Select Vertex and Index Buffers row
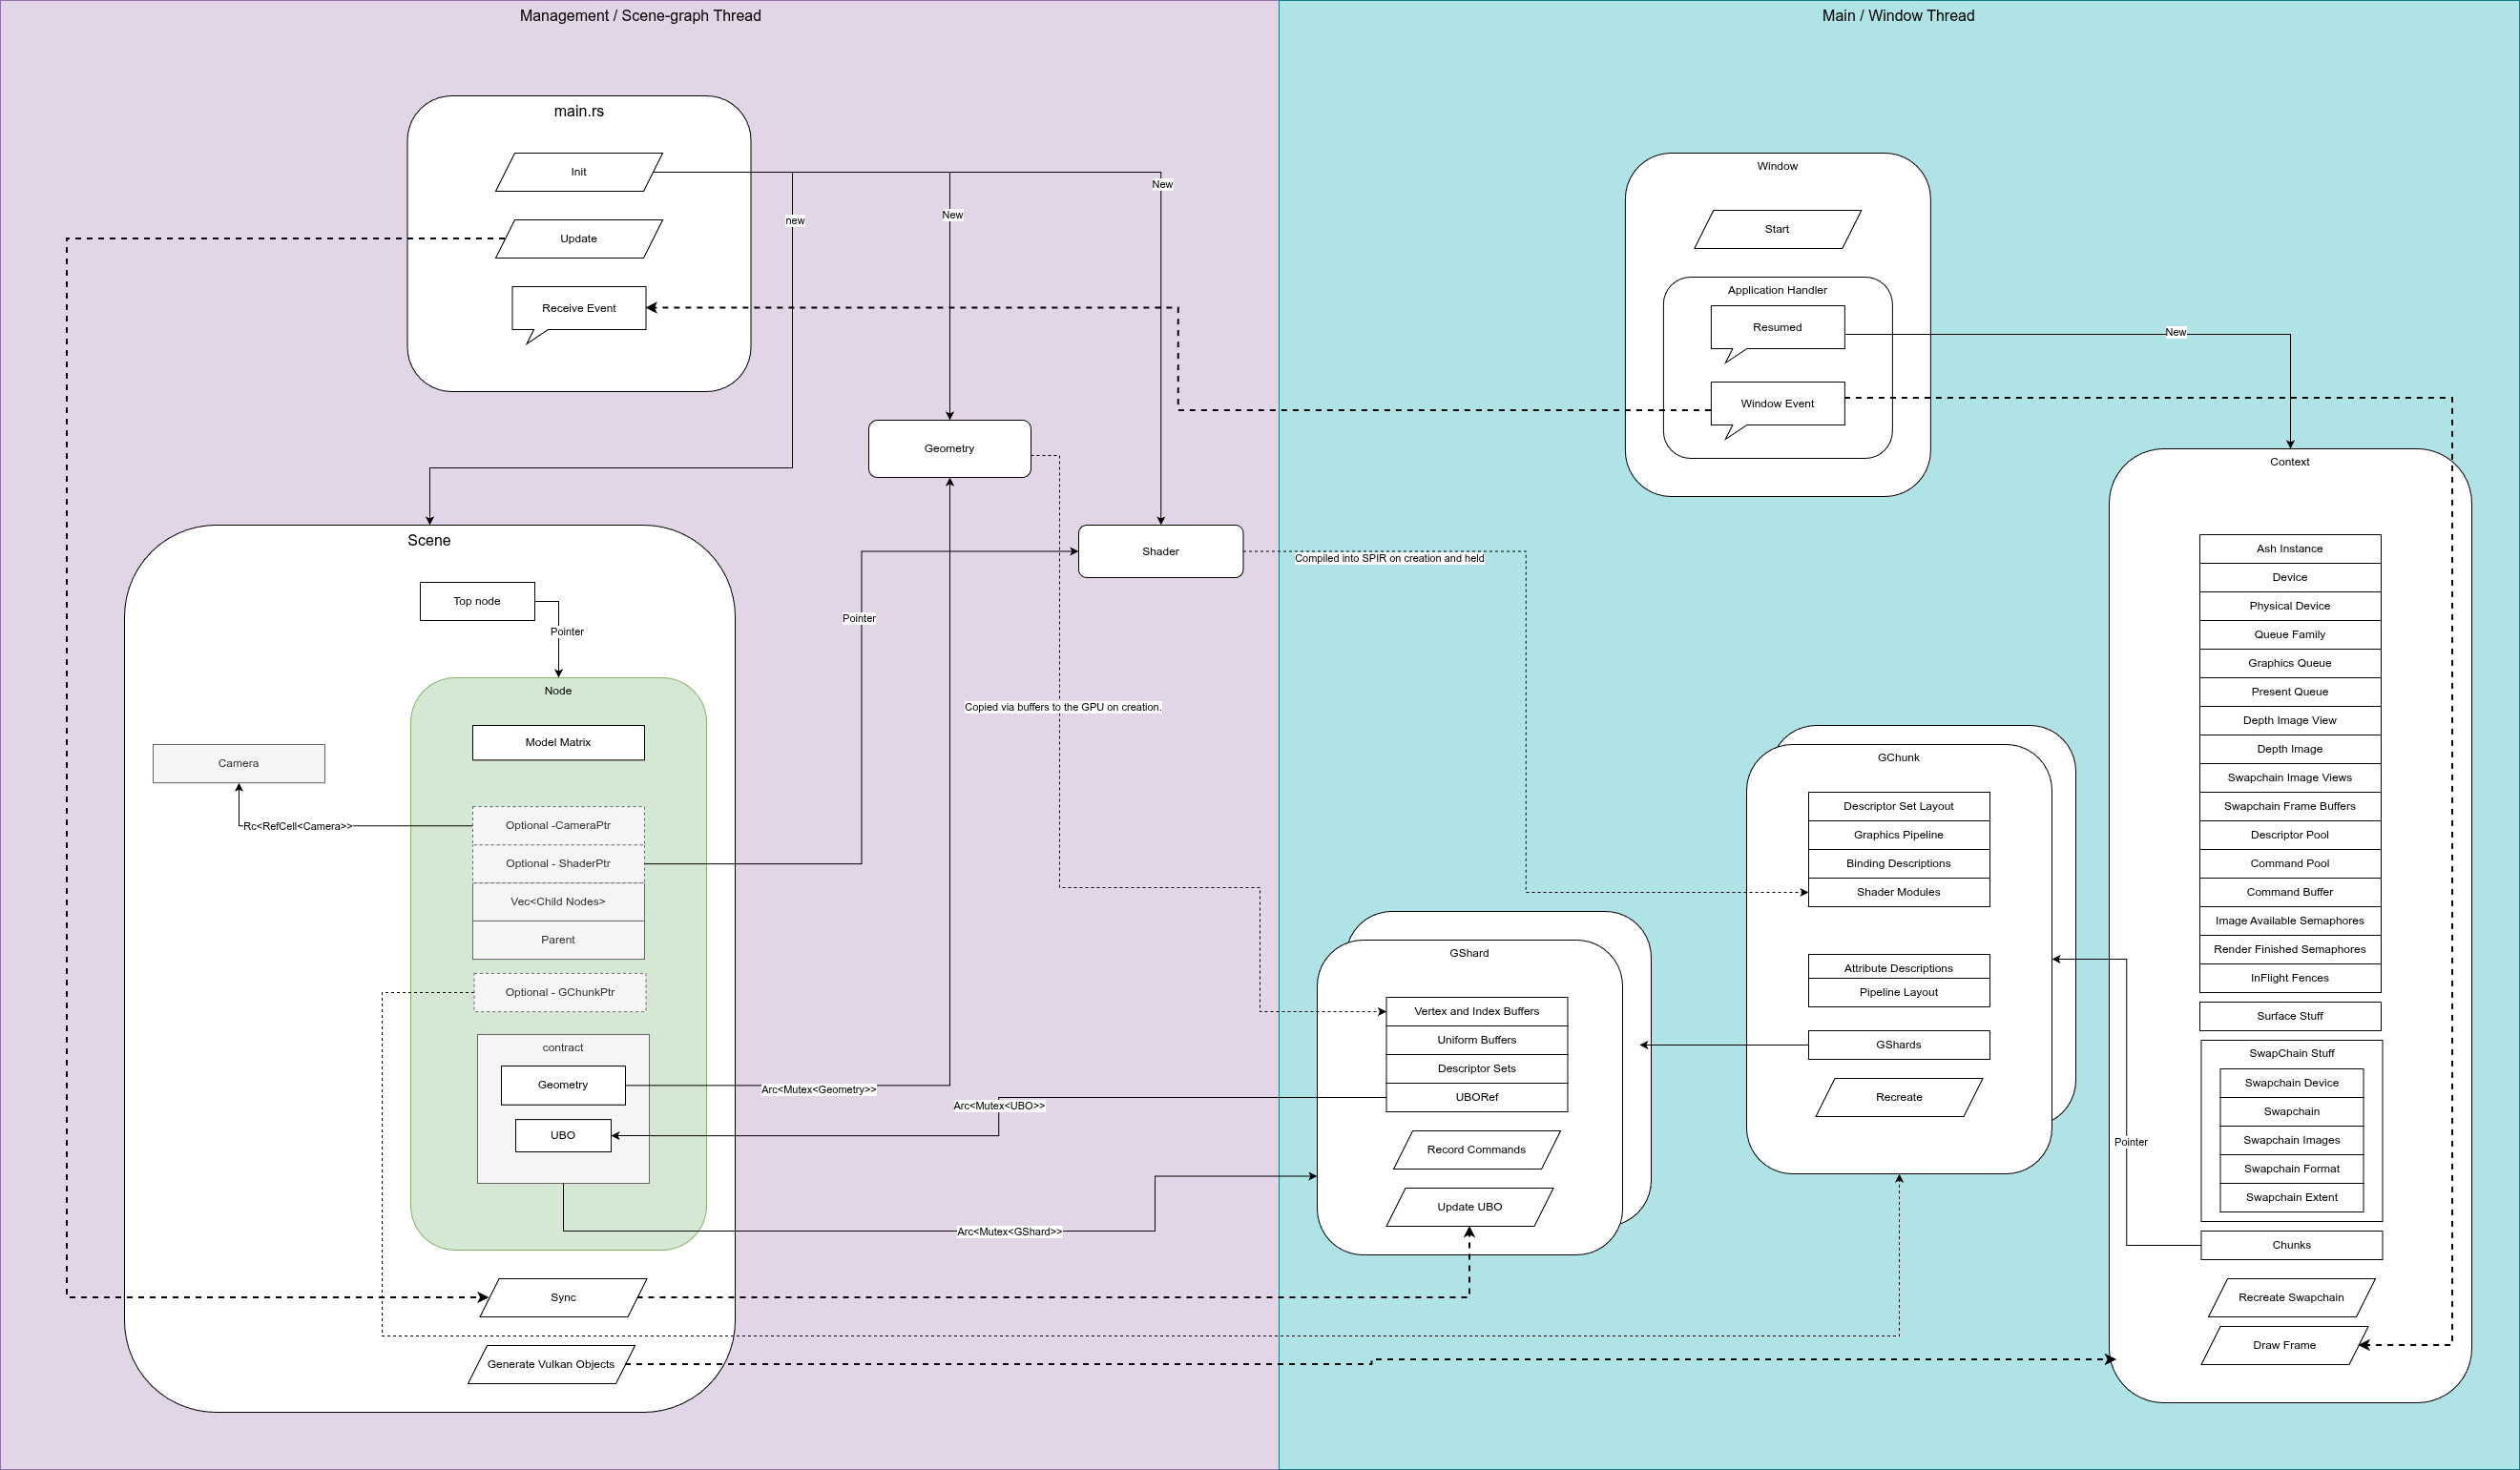 click(1476, 1011)
